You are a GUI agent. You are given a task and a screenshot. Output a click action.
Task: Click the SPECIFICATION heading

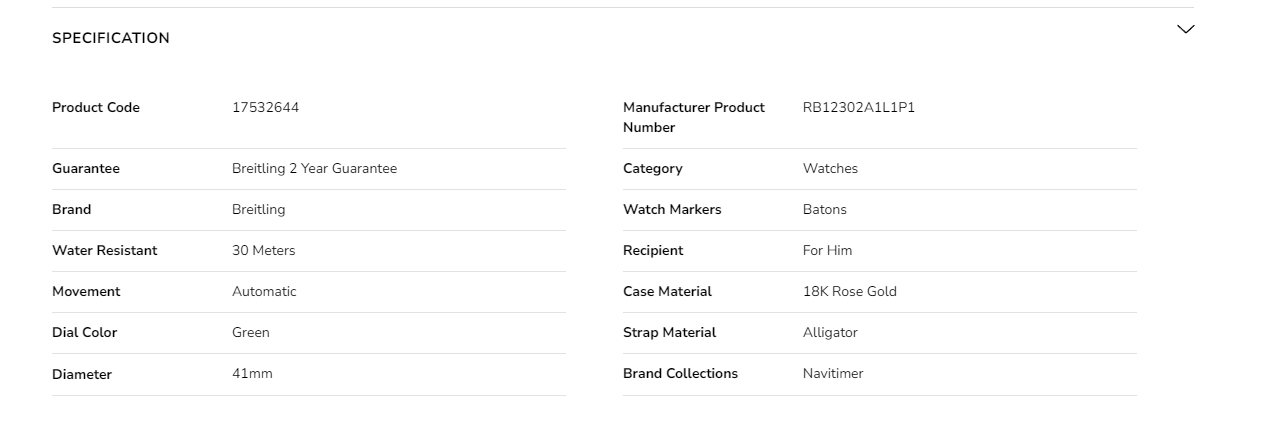point(111,38)
